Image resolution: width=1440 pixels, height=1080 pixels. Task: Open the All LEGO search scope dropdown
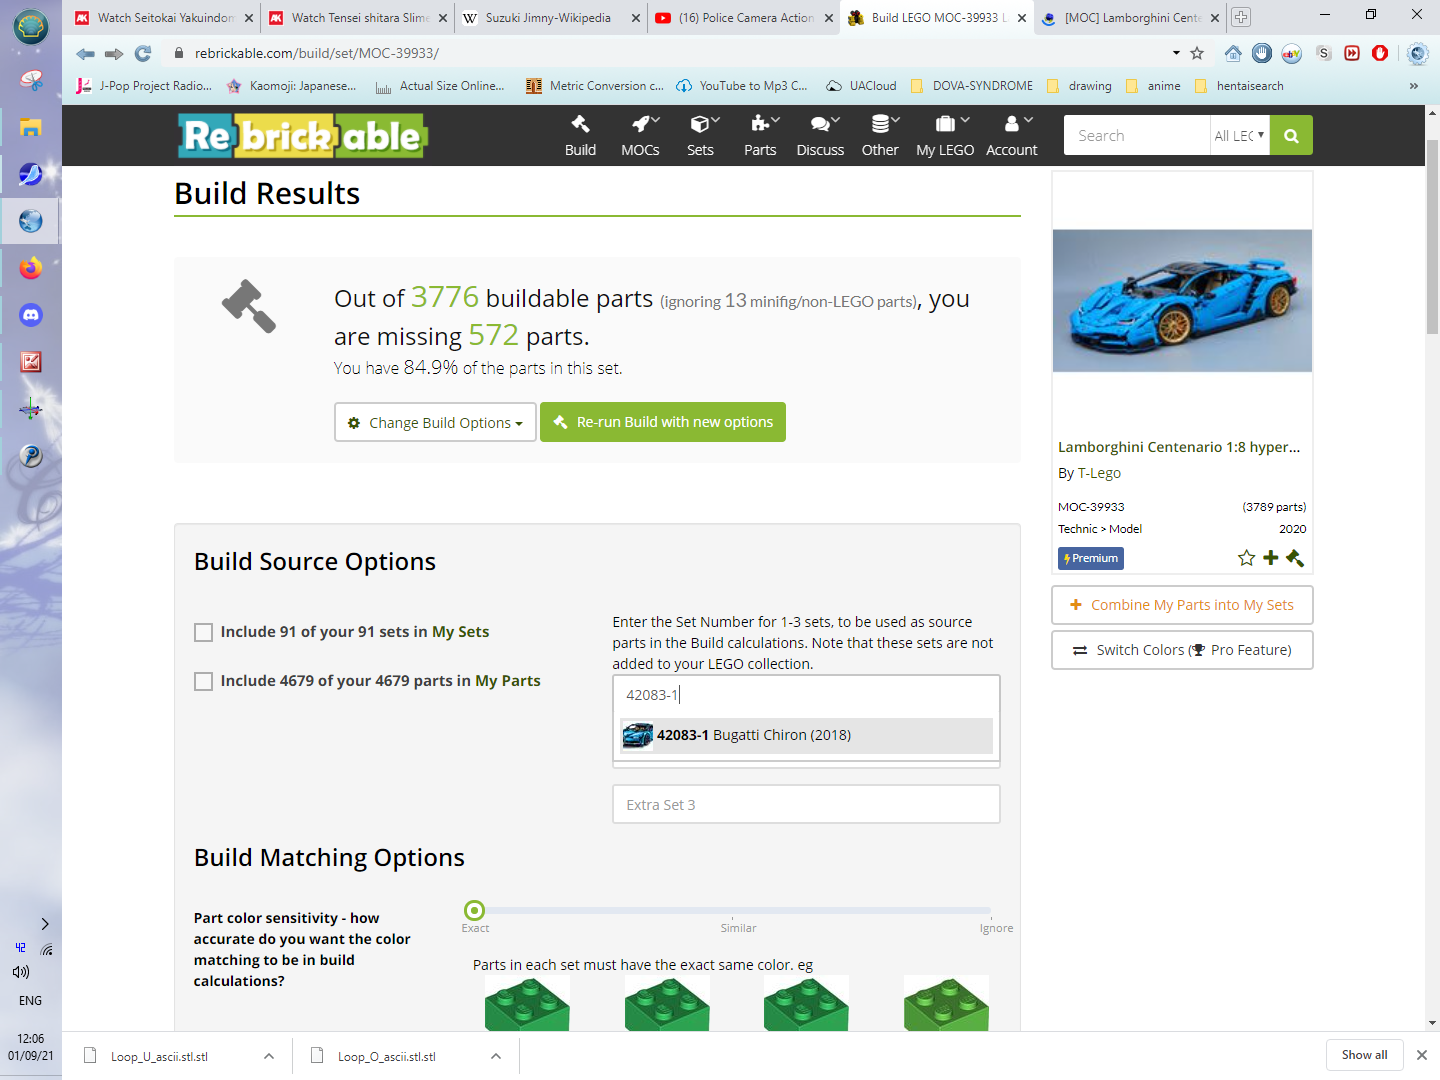coord(1239,136)
